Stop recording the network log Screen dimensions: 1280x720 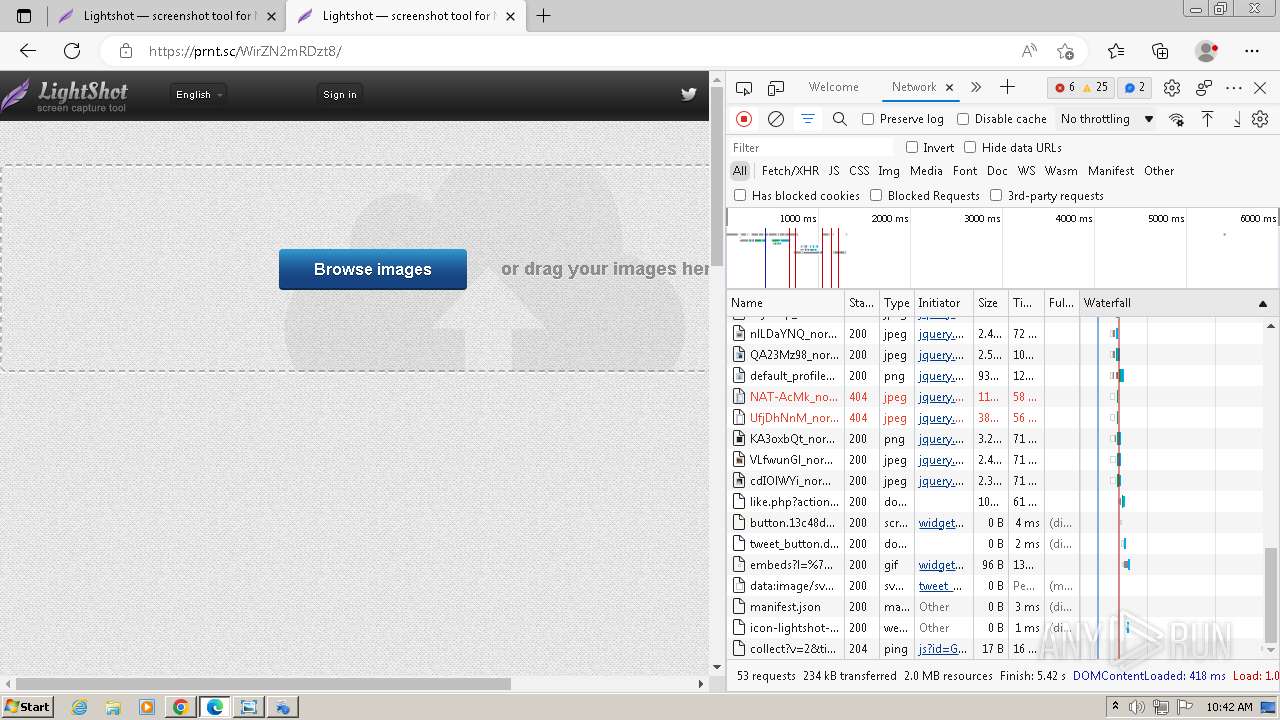pyautogui.click(x=744, y=119)
